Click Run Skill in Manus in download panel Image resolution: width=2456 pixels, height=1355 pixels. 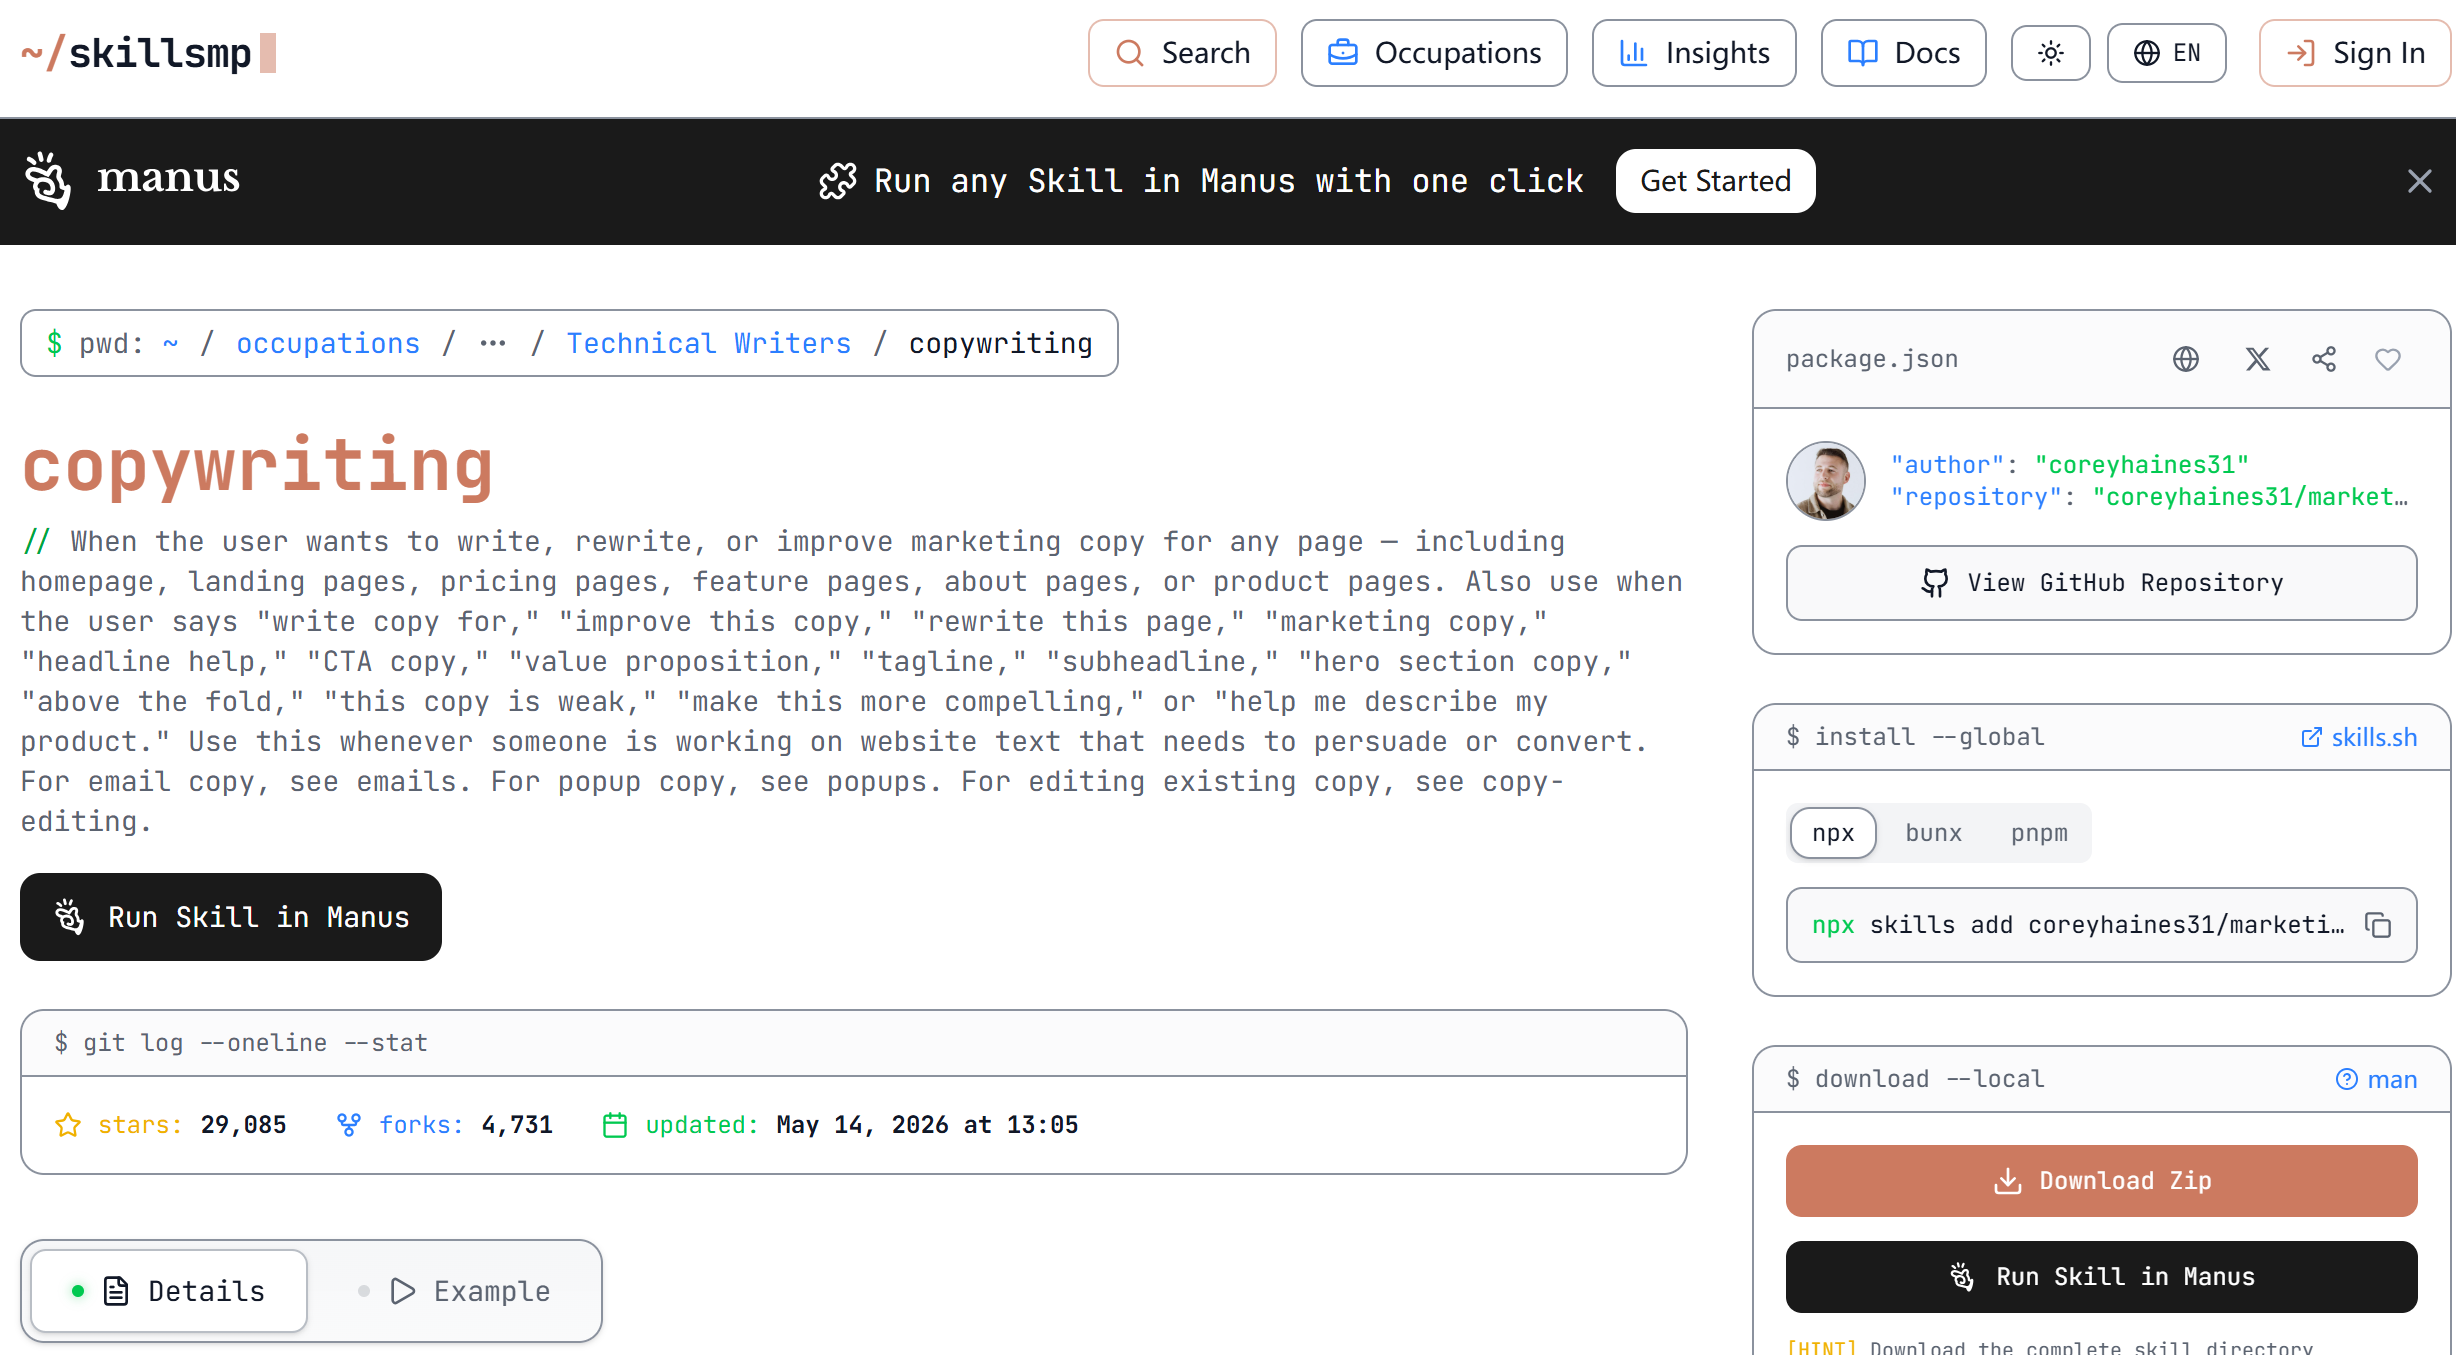click(x=2102, y=1277)
